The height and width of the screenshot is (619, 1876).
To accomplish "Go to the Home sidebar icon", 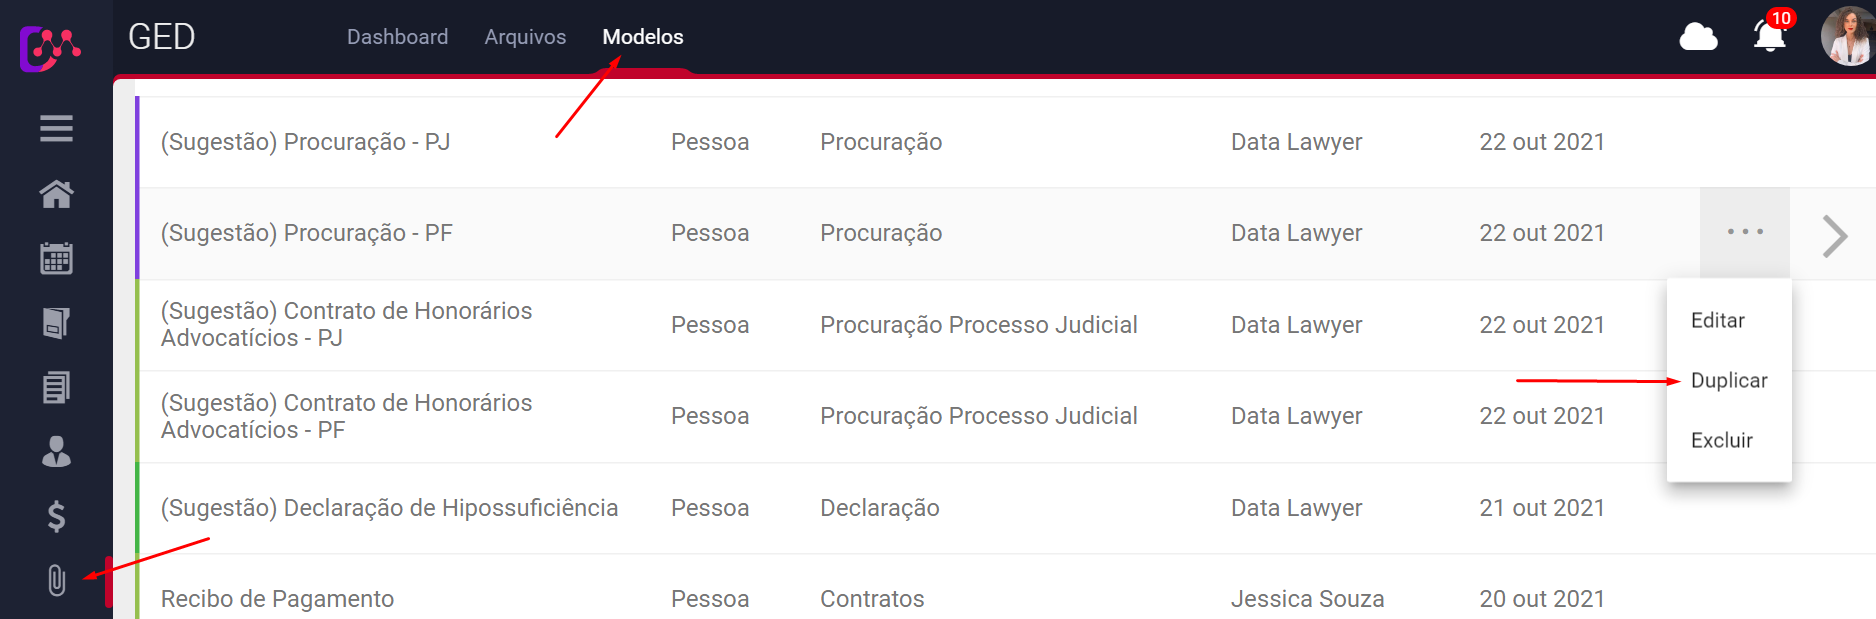I will [x=56, y=194].
